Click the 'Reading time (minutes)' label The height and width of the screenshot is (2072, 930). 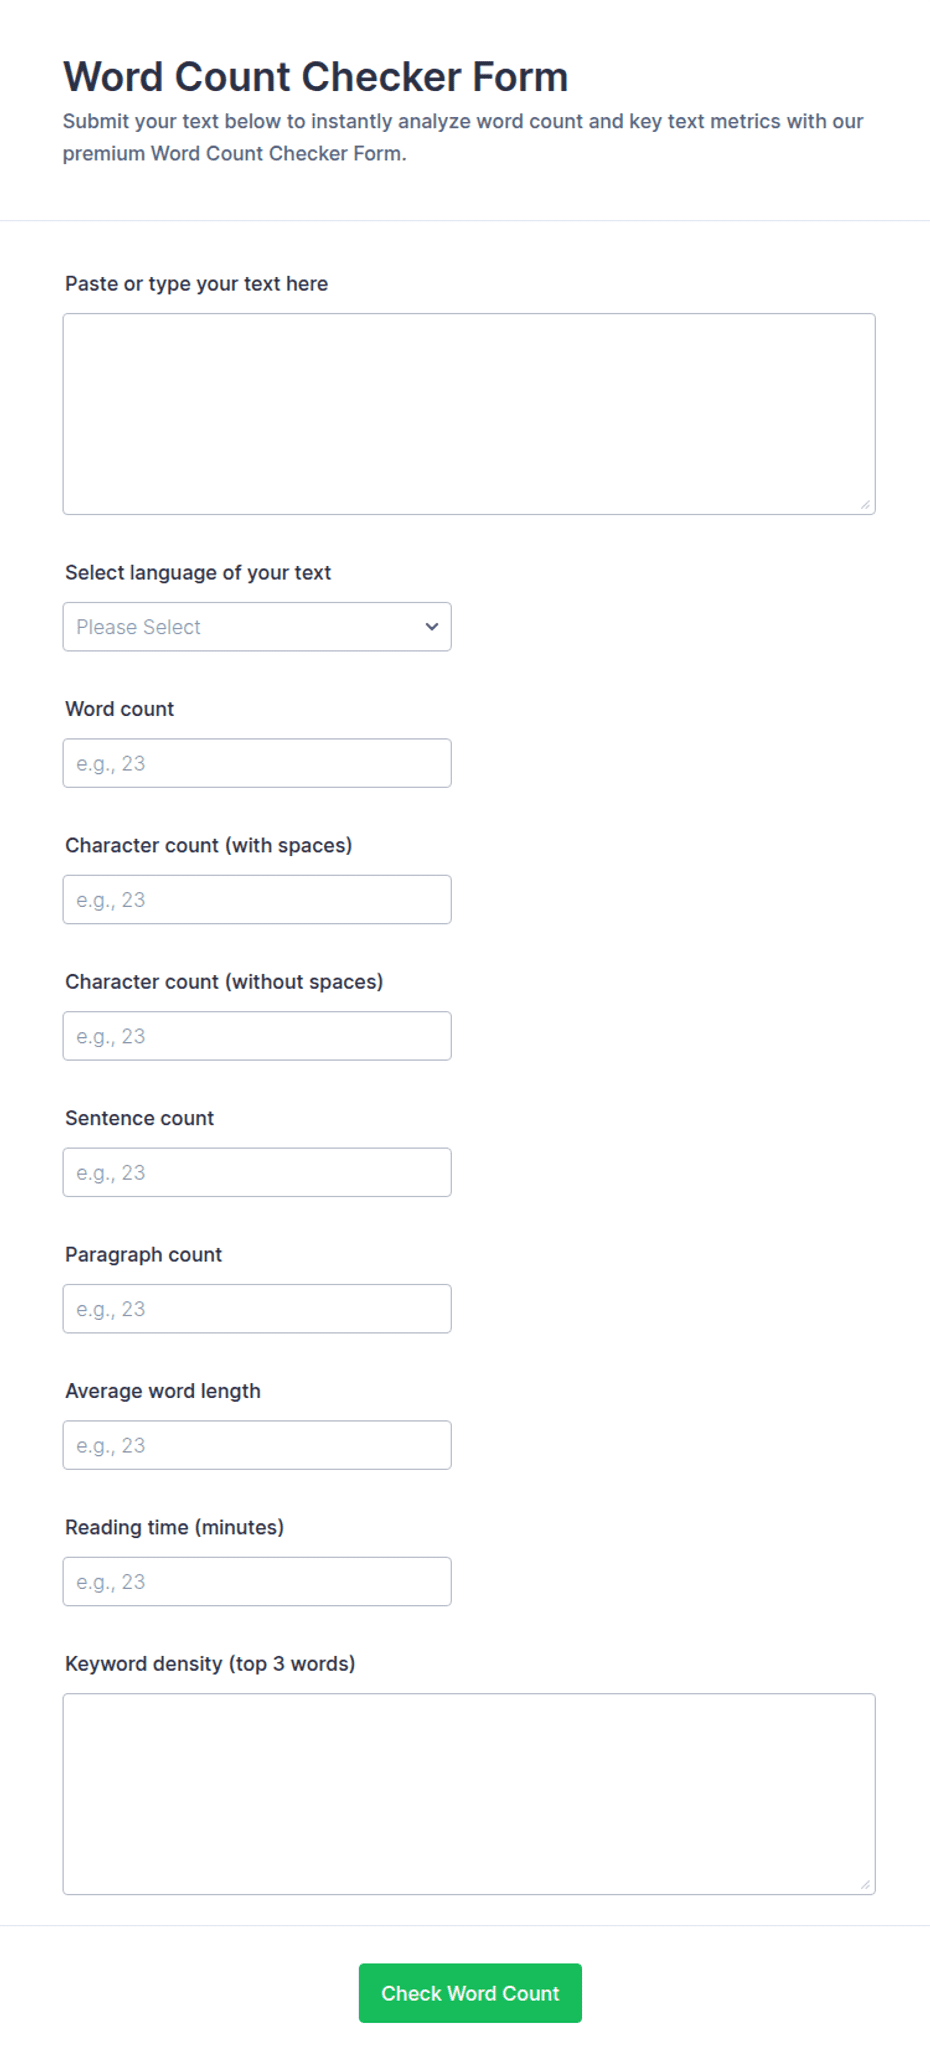[x=175, y=1527]
